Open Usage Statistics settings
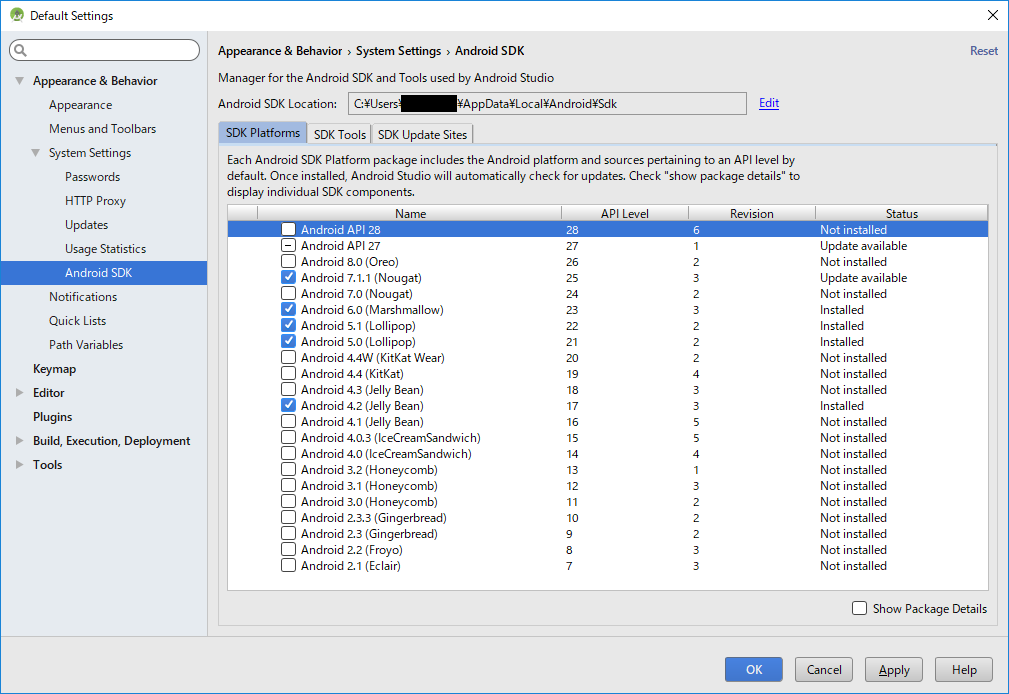The image size is (1009, 694). [x=105, y=249]
